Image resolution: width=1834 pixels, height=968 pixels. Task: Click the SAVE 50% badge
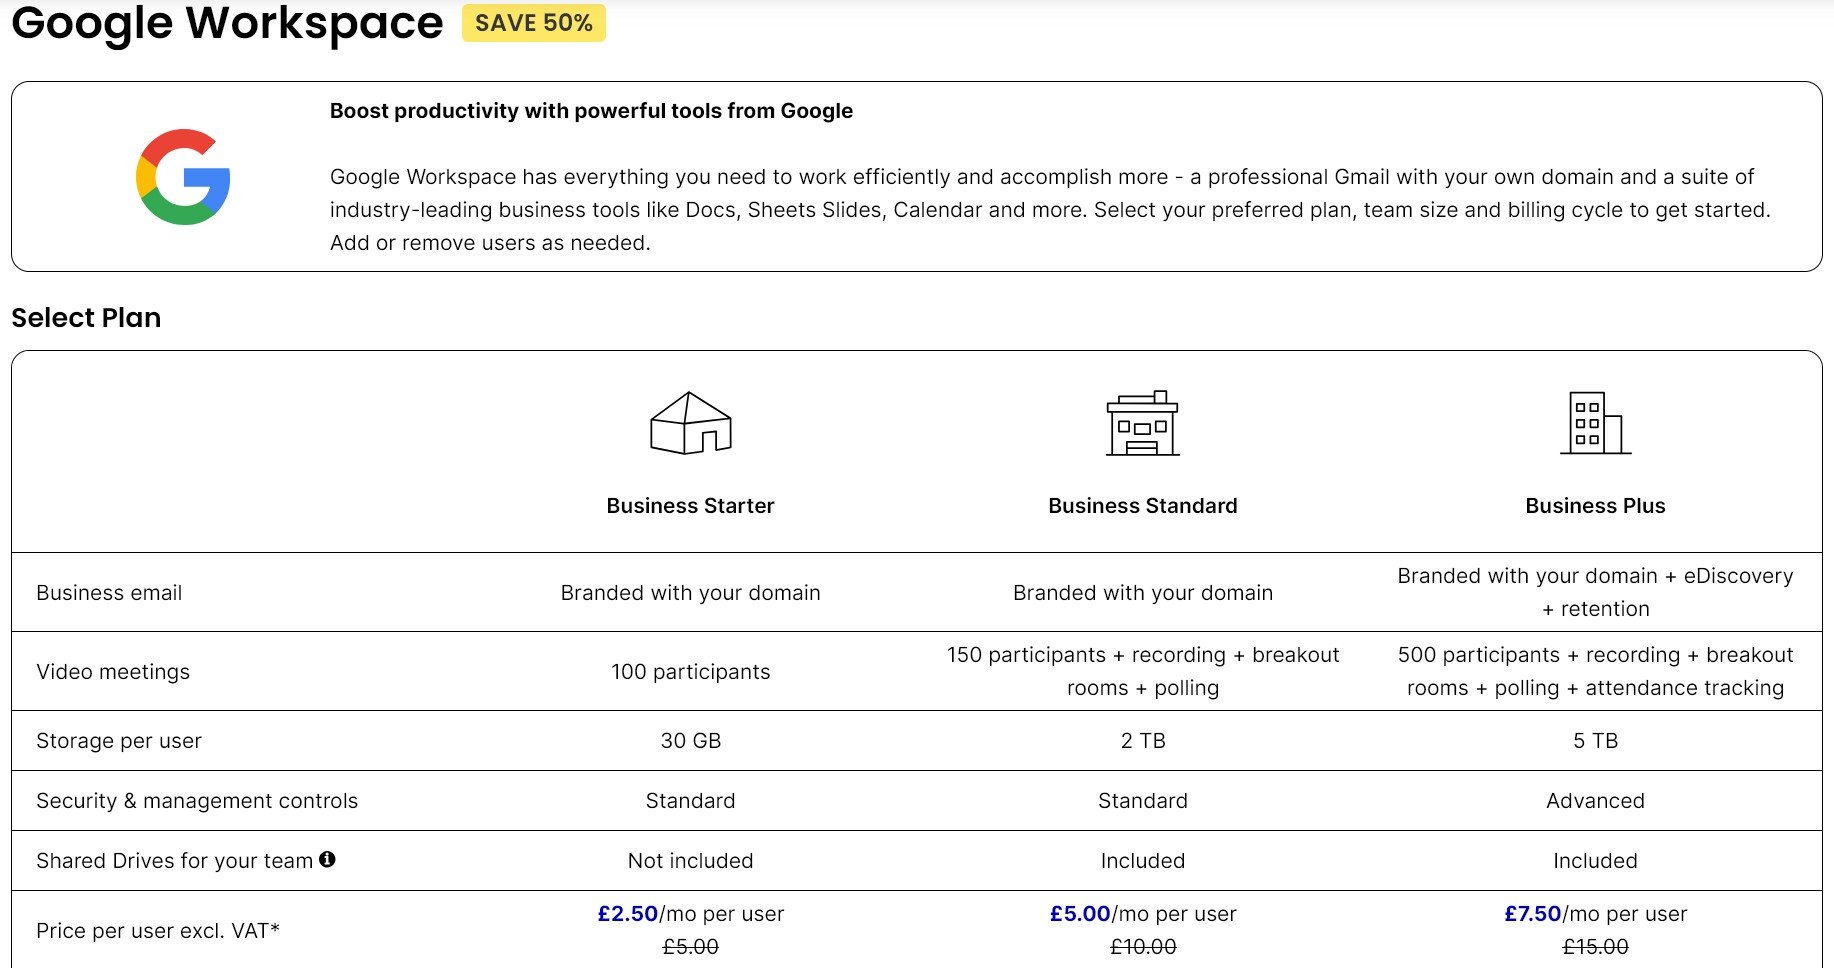[x=534, y=23]
